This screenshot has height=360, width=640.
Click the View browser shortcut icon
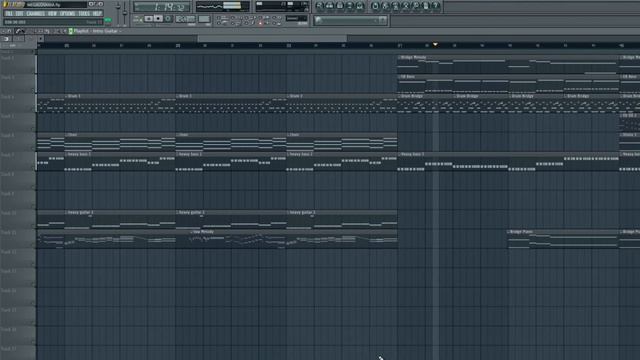click(350, 6)
